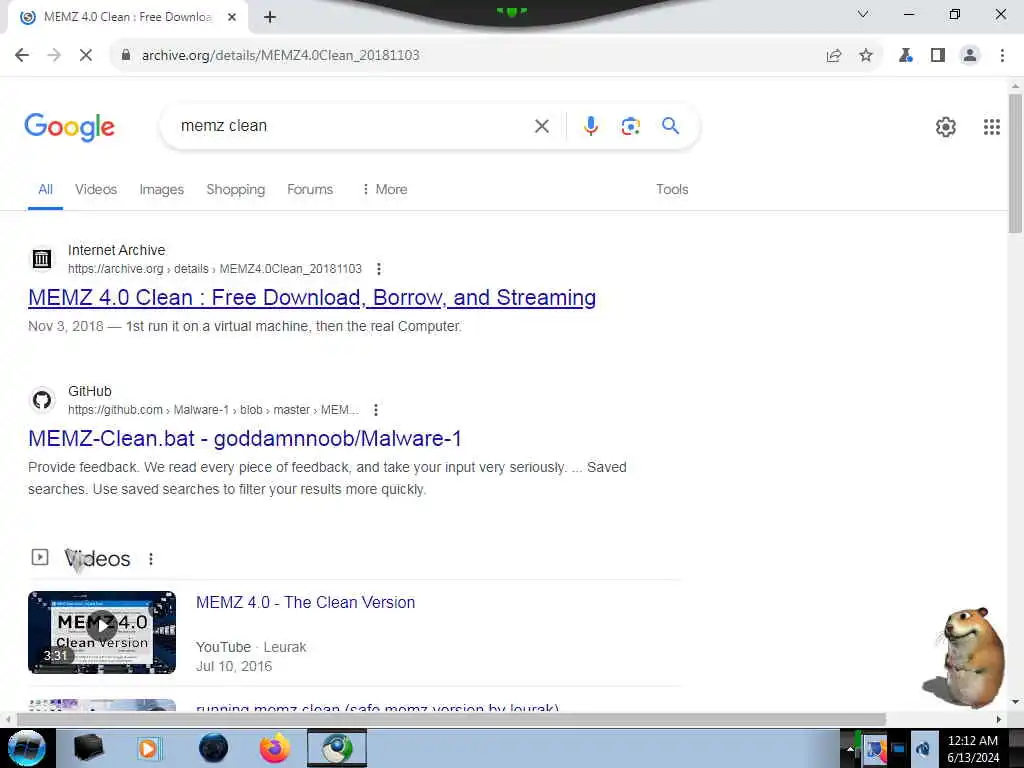Viewport: 1024px width, 768px height.
Task: Open tab search chevron
Action: pyautogui.click(x=863, y=14)
